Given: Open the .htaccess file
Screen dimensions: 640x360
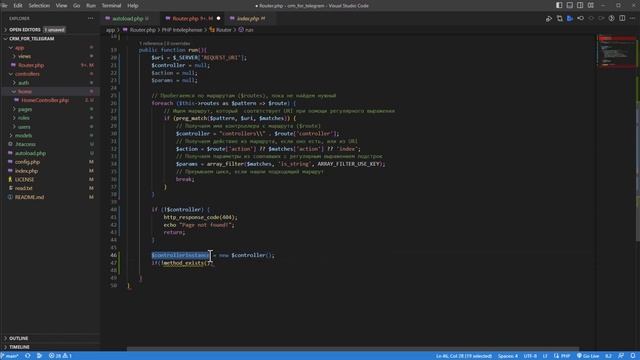Looking at the screenshot, I should [x=50, y=144].
